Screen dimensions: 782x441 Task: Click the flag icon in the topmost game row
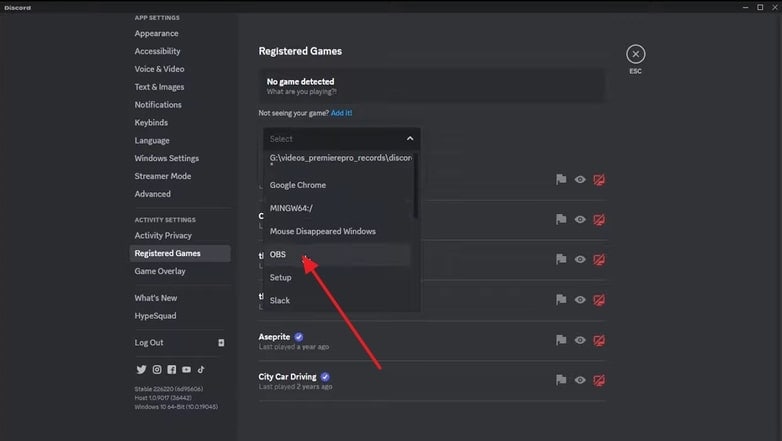click(561, 180)
